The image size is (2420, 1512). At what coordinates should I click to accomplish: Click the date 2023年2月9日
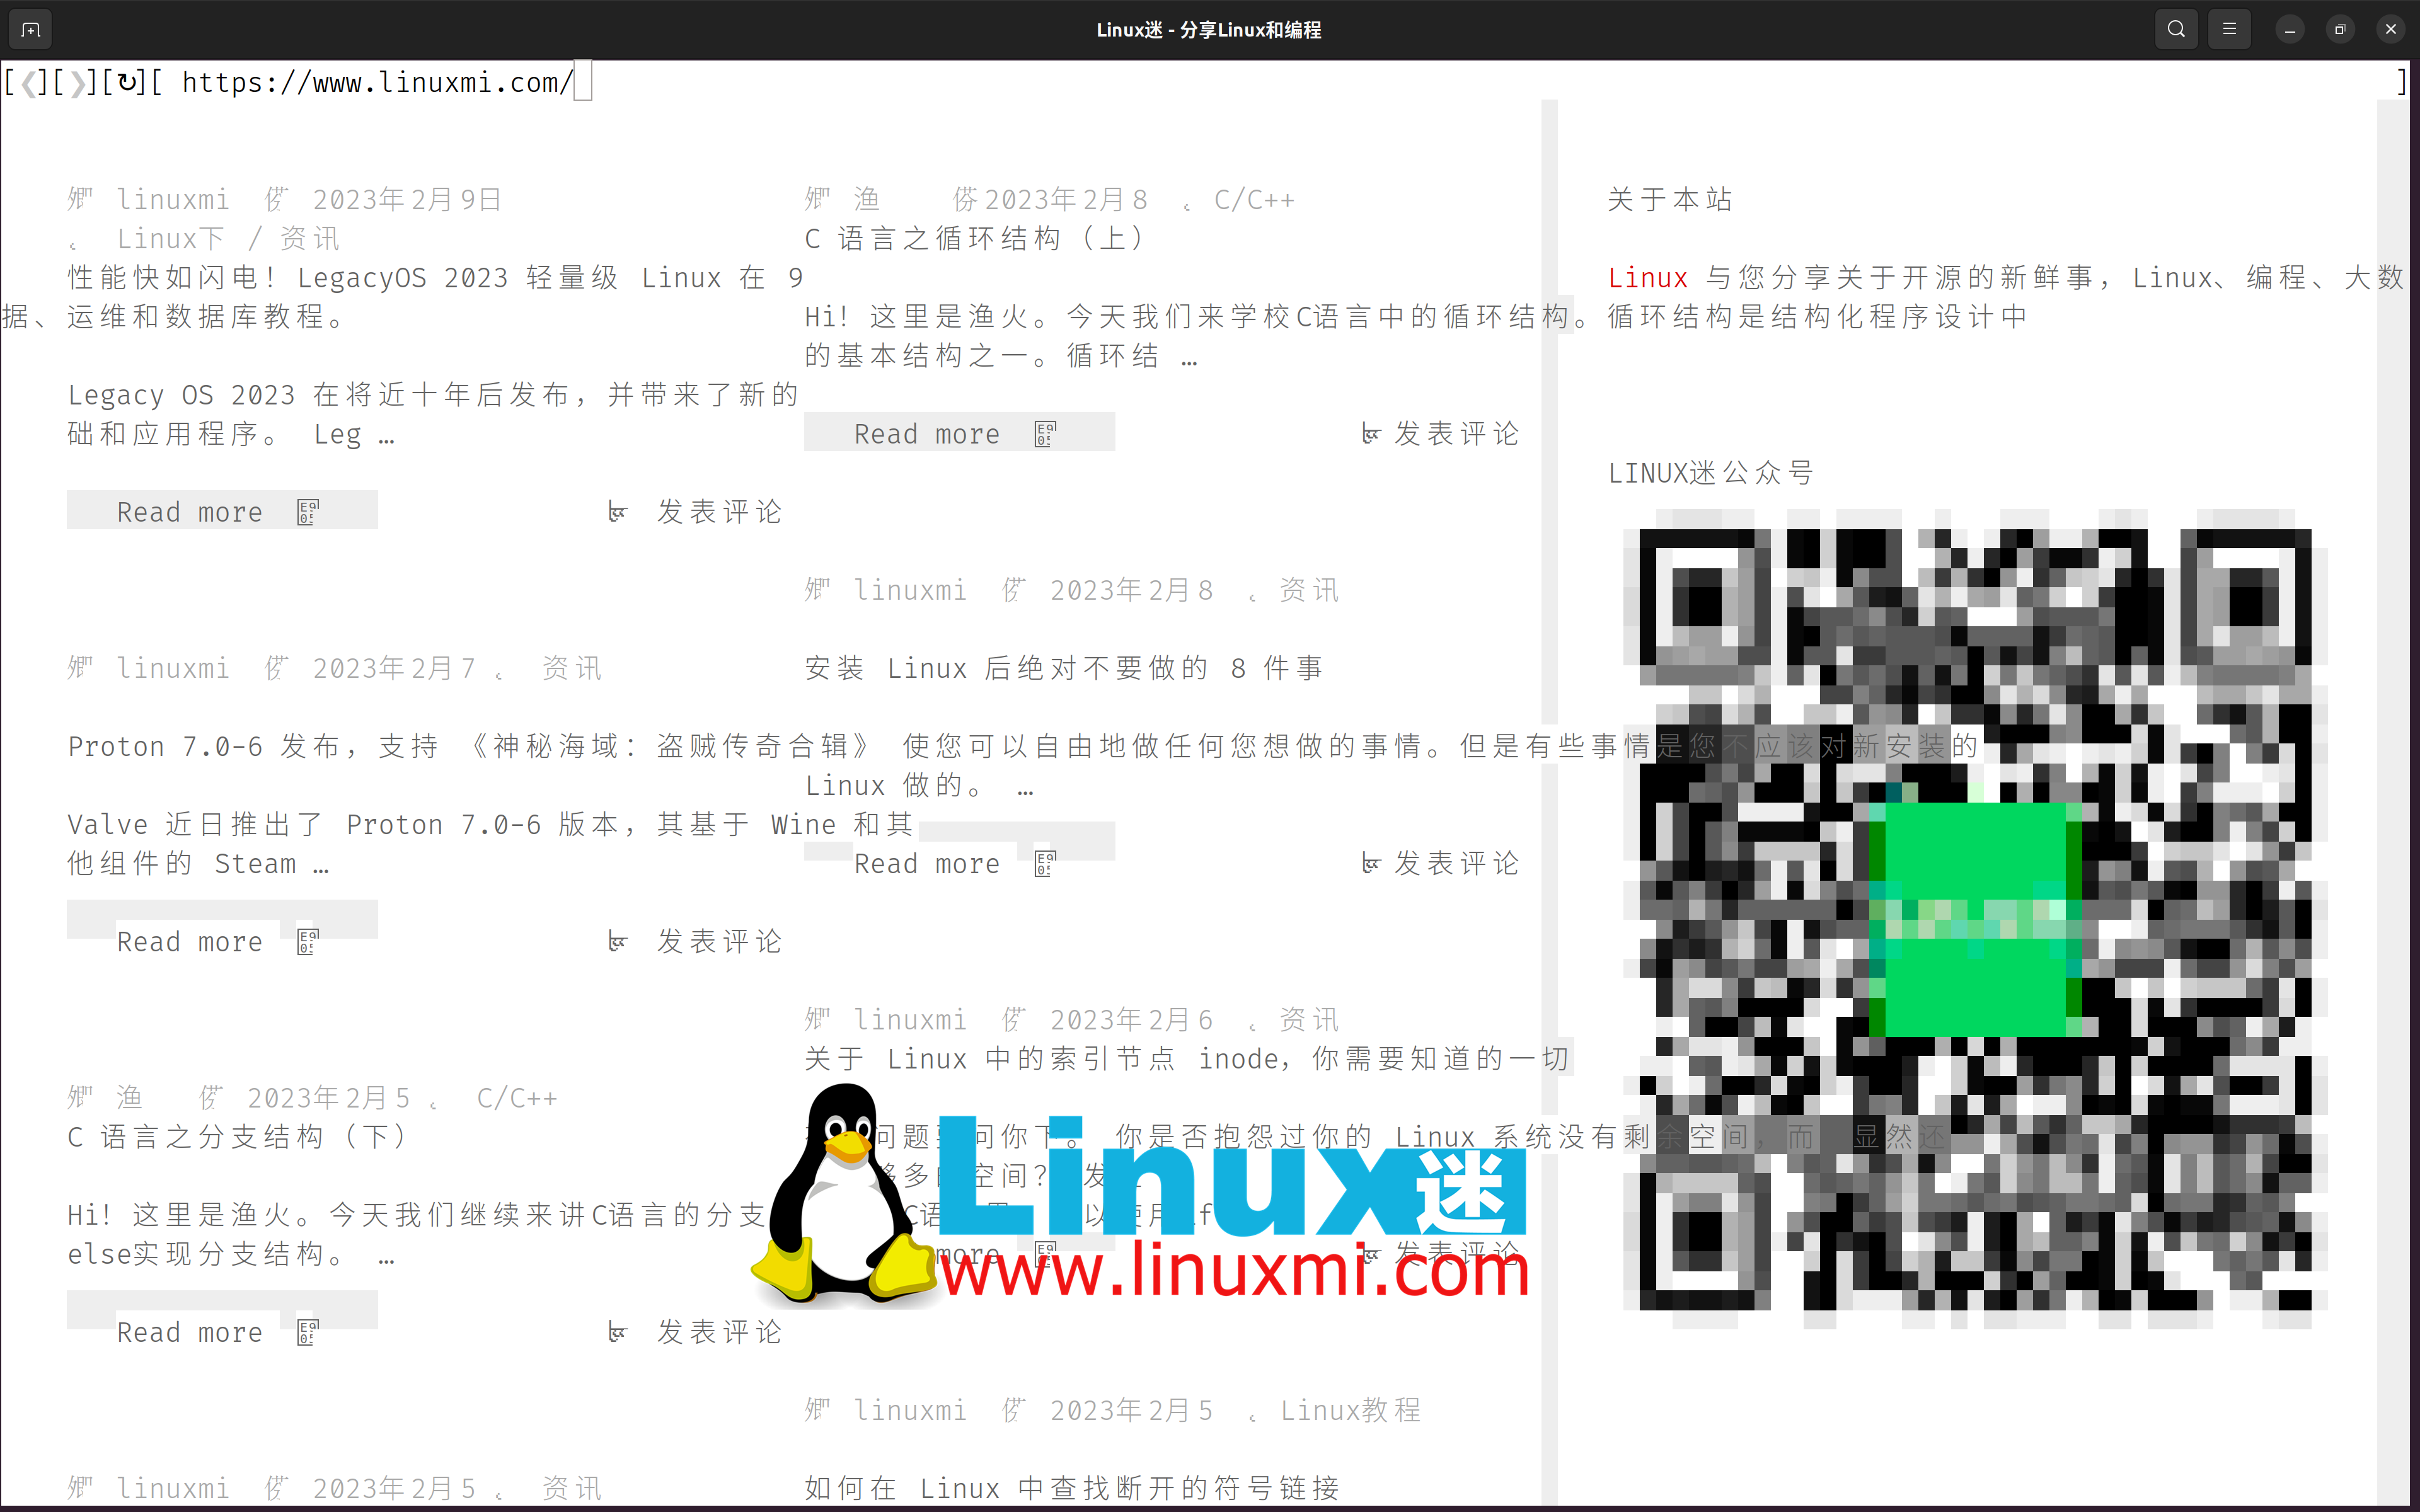coord(407,200)
